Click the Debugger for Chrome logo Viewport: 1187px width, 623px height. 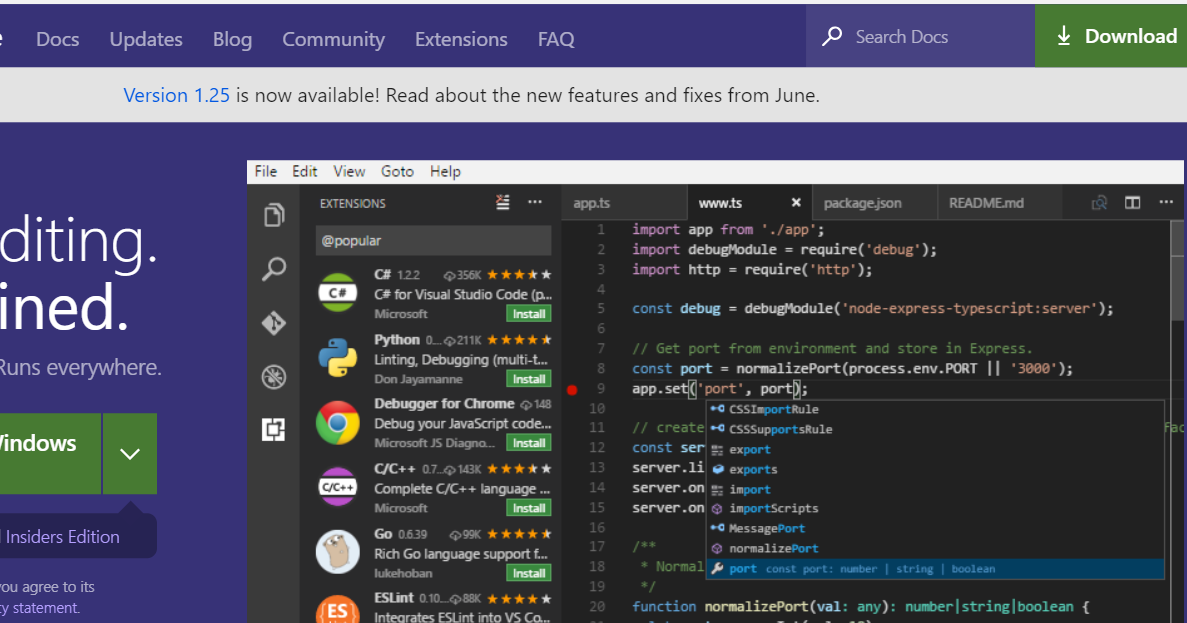point(338,422)
